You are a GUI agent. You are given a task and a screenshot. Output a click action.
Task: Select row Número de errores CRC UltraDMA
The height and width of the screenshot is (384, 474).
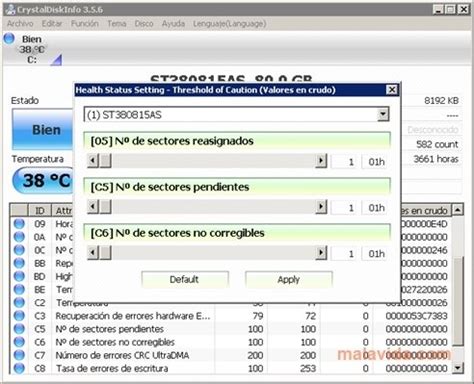pyautogui.click(x=231, y=355)
